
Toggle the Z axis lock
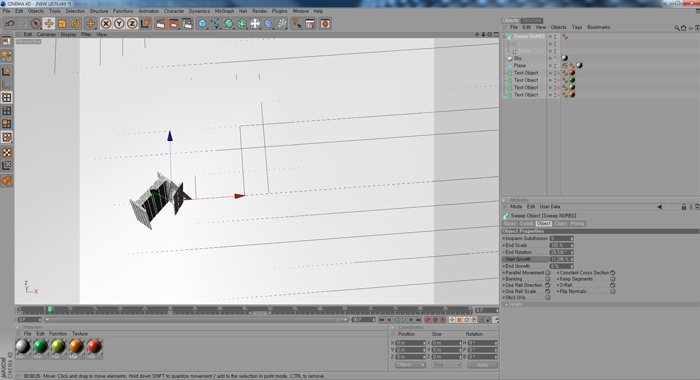(132, 24)
